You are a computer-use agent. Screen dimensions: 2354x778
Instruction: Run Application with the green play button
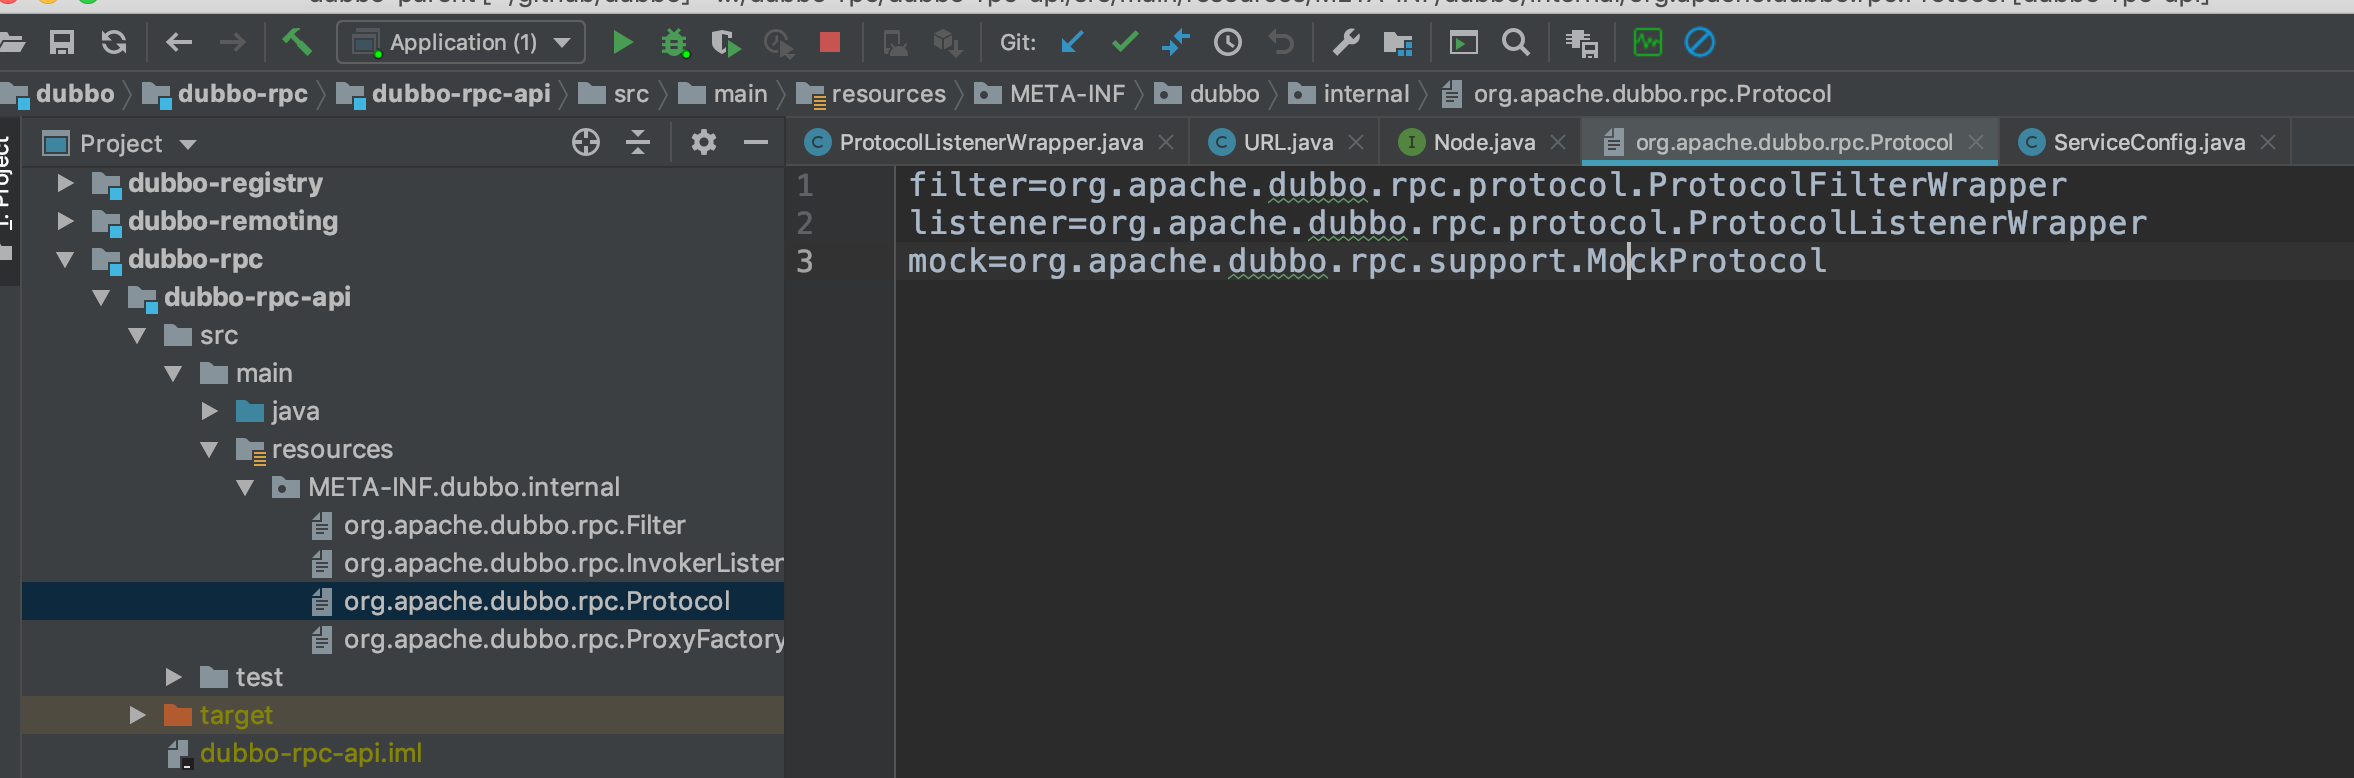(x=622, y=42)
